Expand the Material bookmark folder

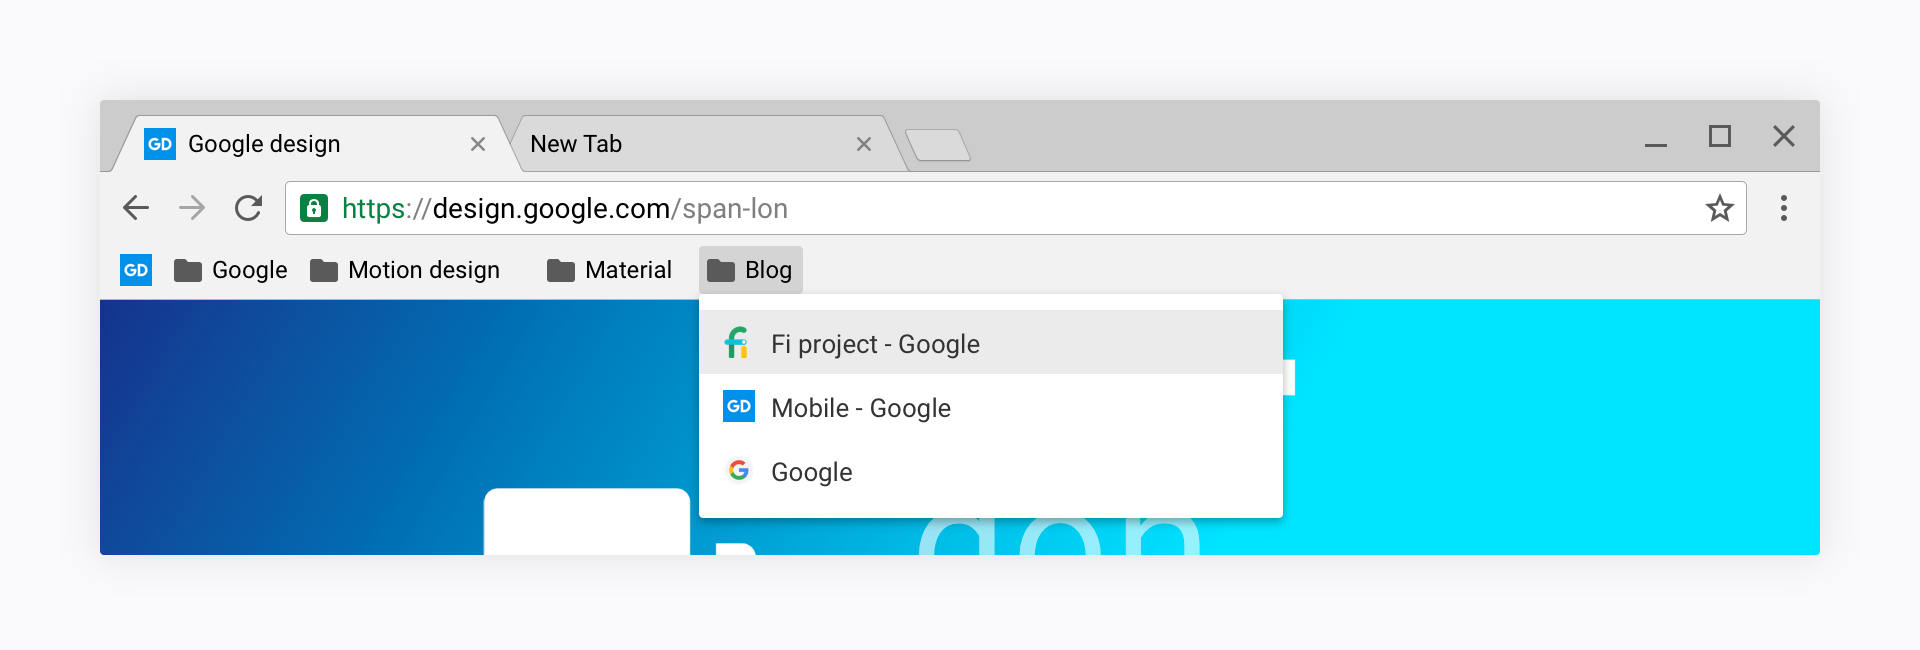[x=610, y=270]
